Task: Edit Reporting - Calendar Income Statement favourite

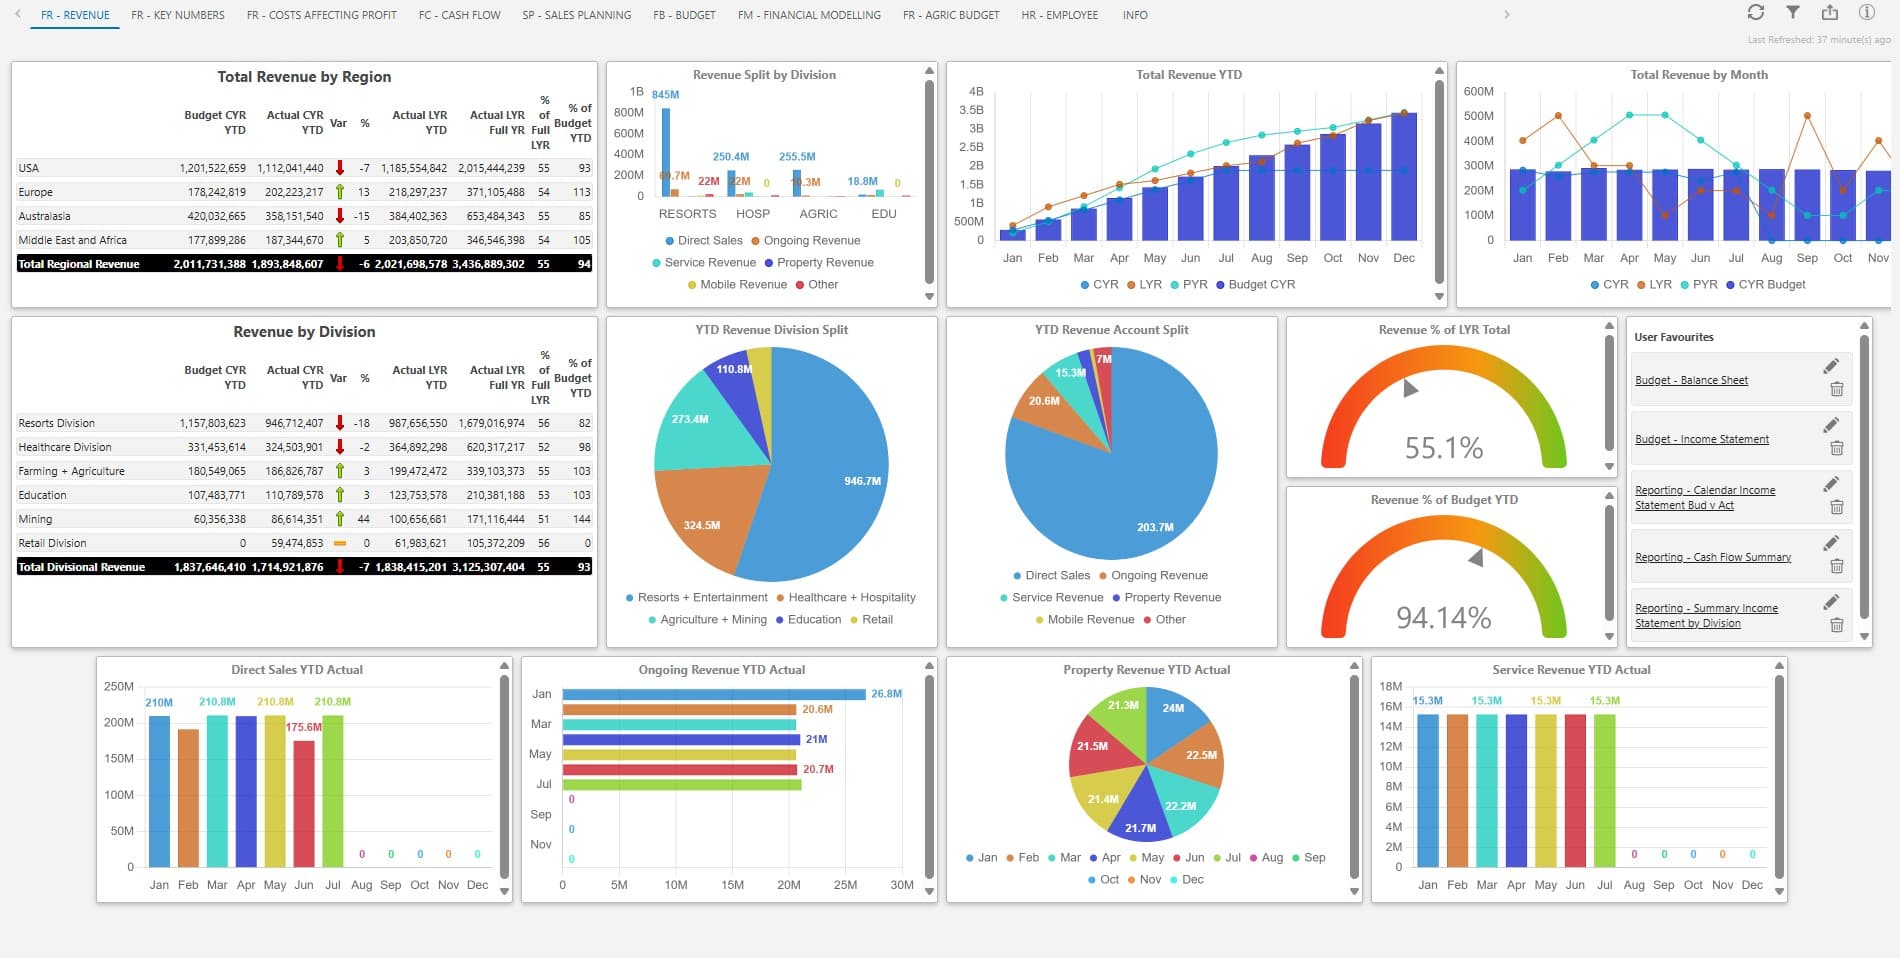Action: coord(1831,485)
